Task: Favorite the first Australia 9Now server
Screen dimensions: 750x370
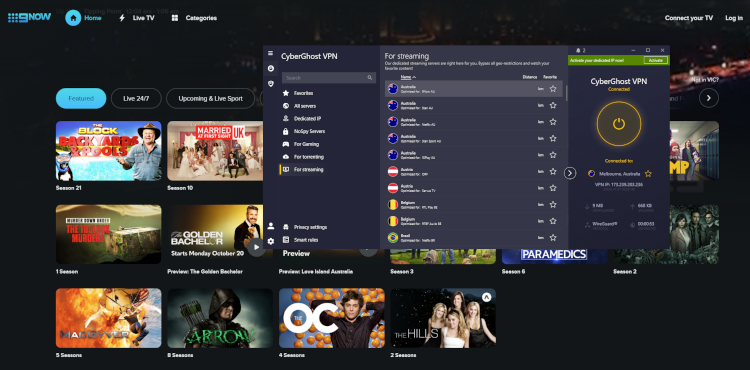Action: 553,88
